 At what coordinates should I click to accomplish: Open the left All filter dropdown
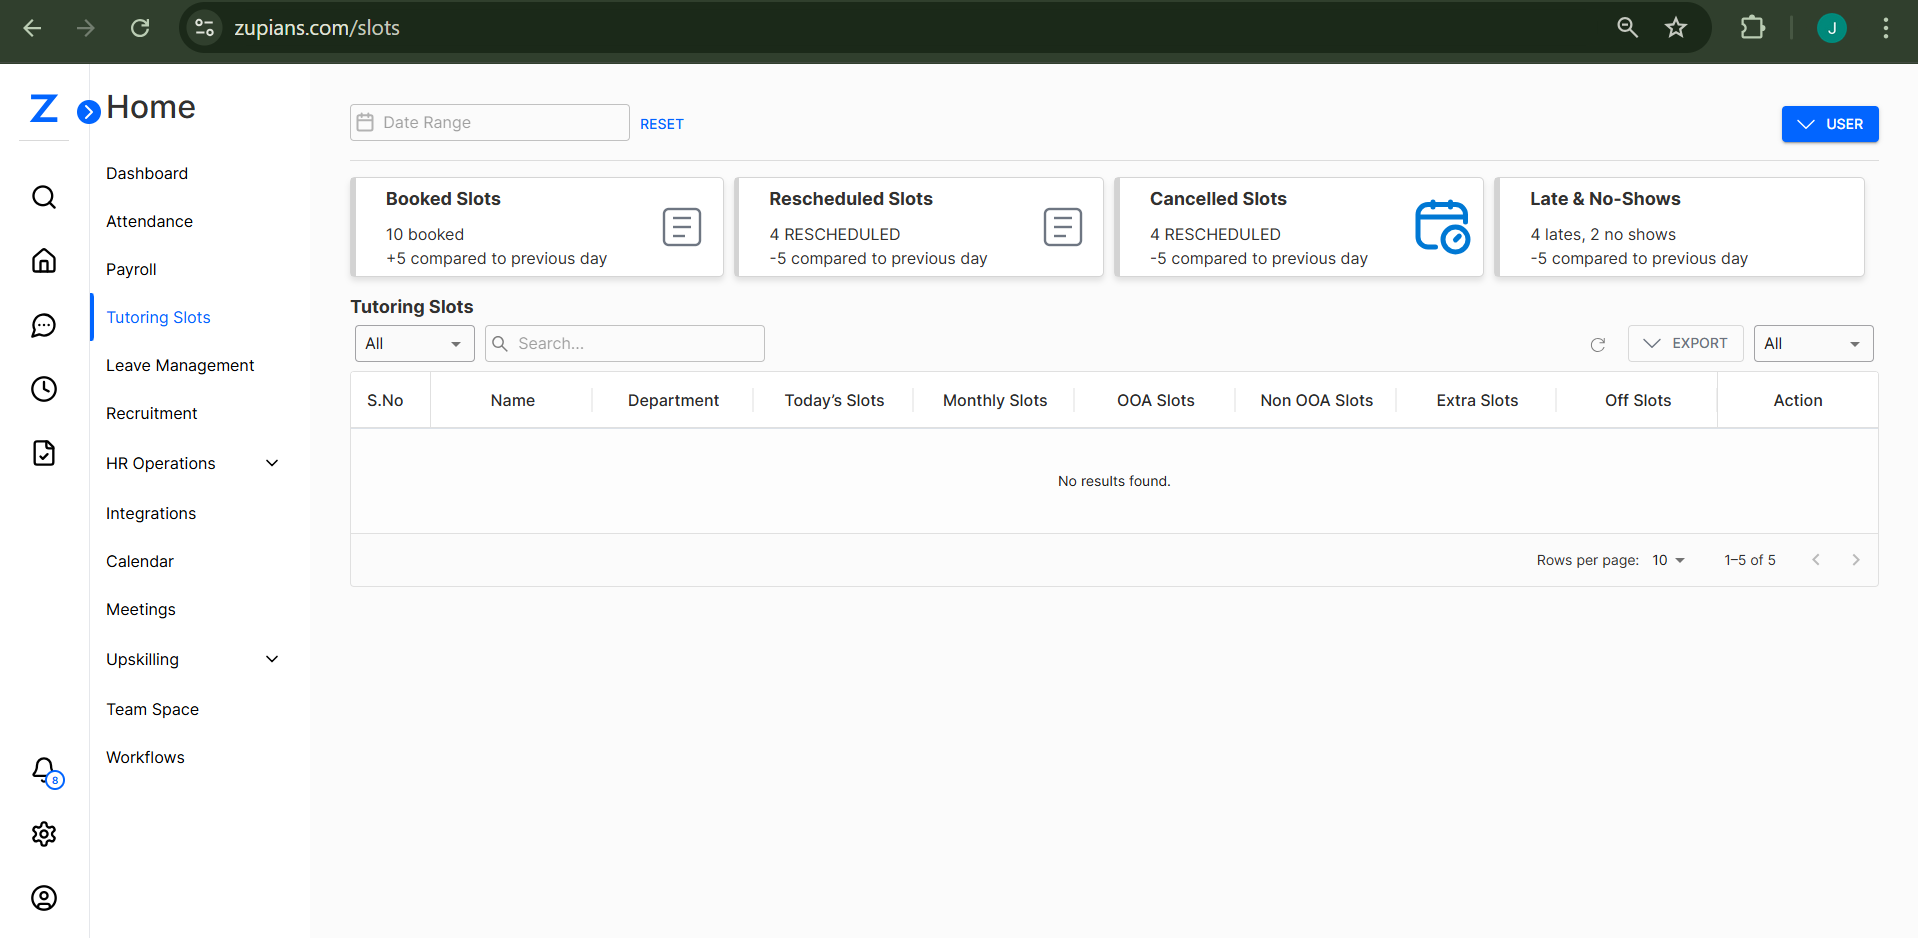[x=414, y=344]
